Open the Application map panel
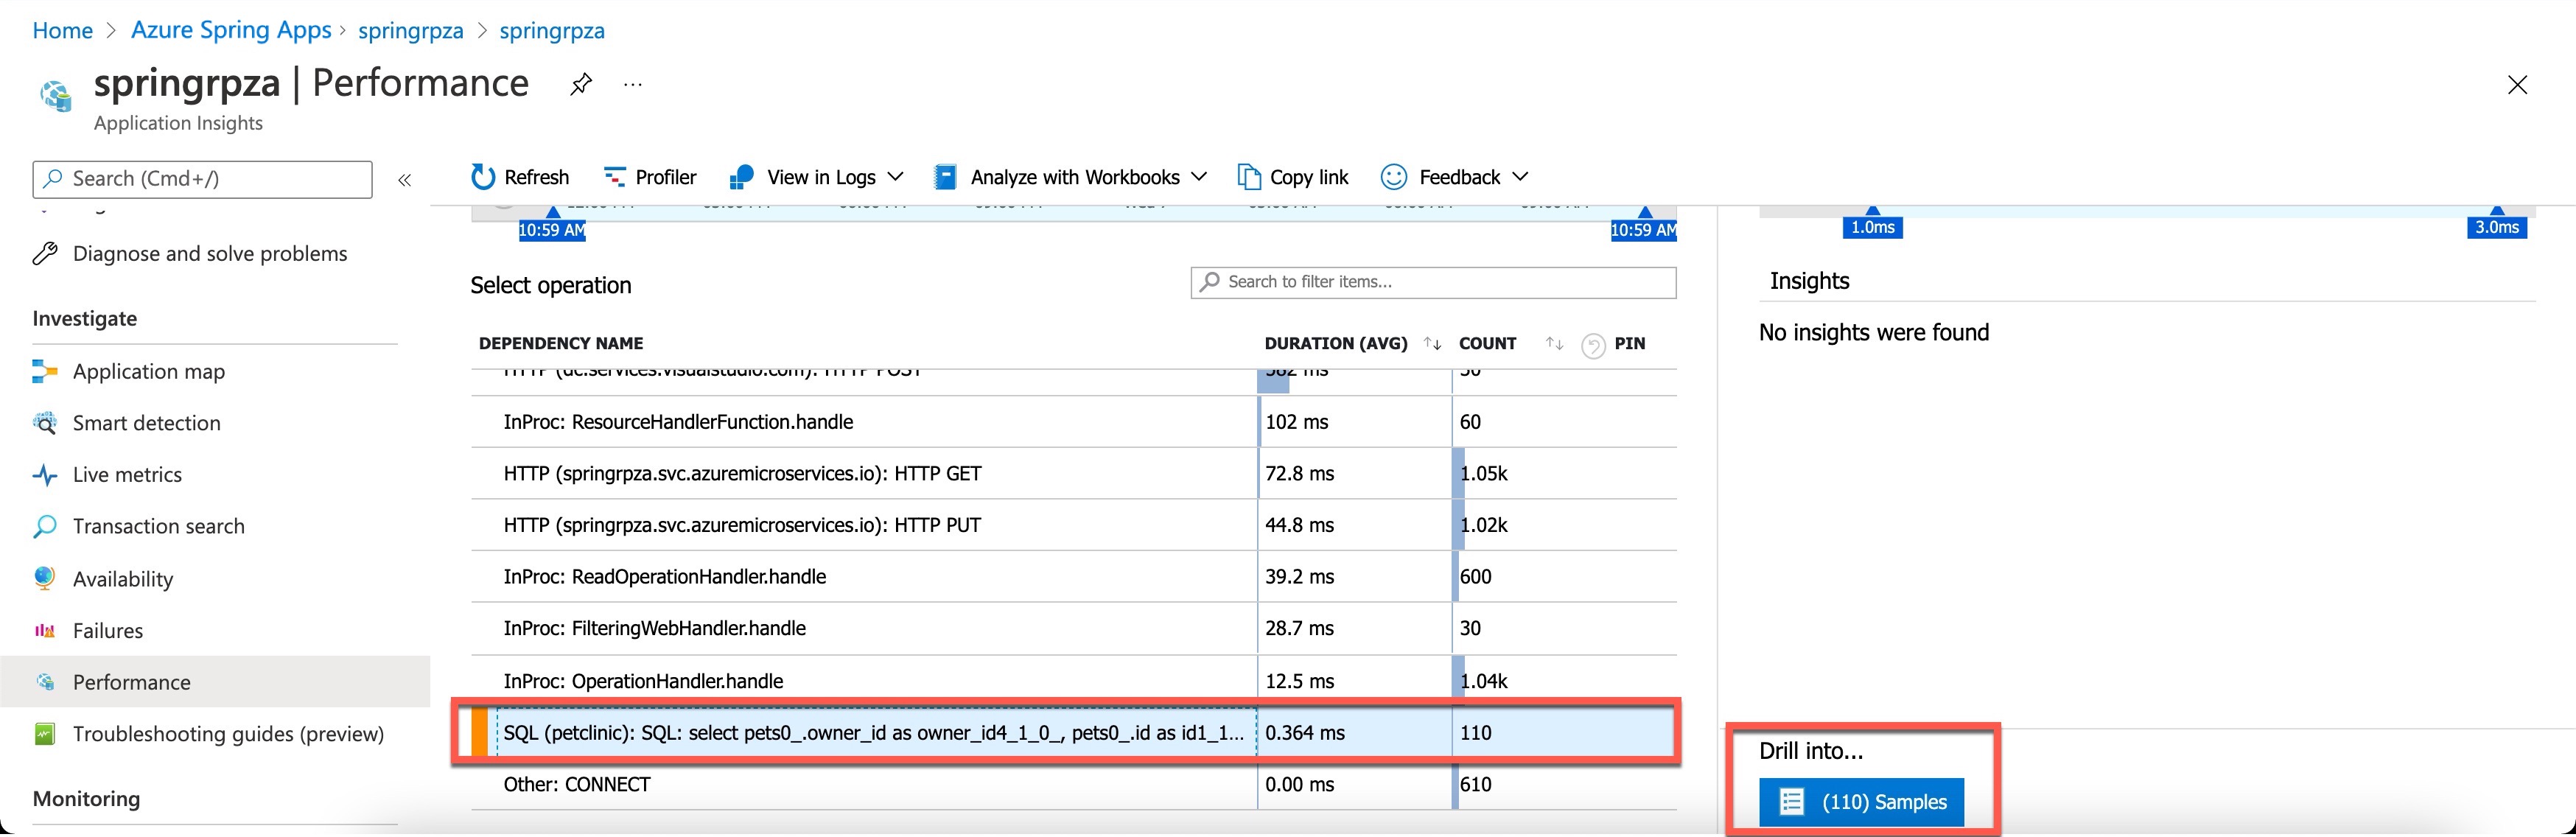 [x=148, y=371]
